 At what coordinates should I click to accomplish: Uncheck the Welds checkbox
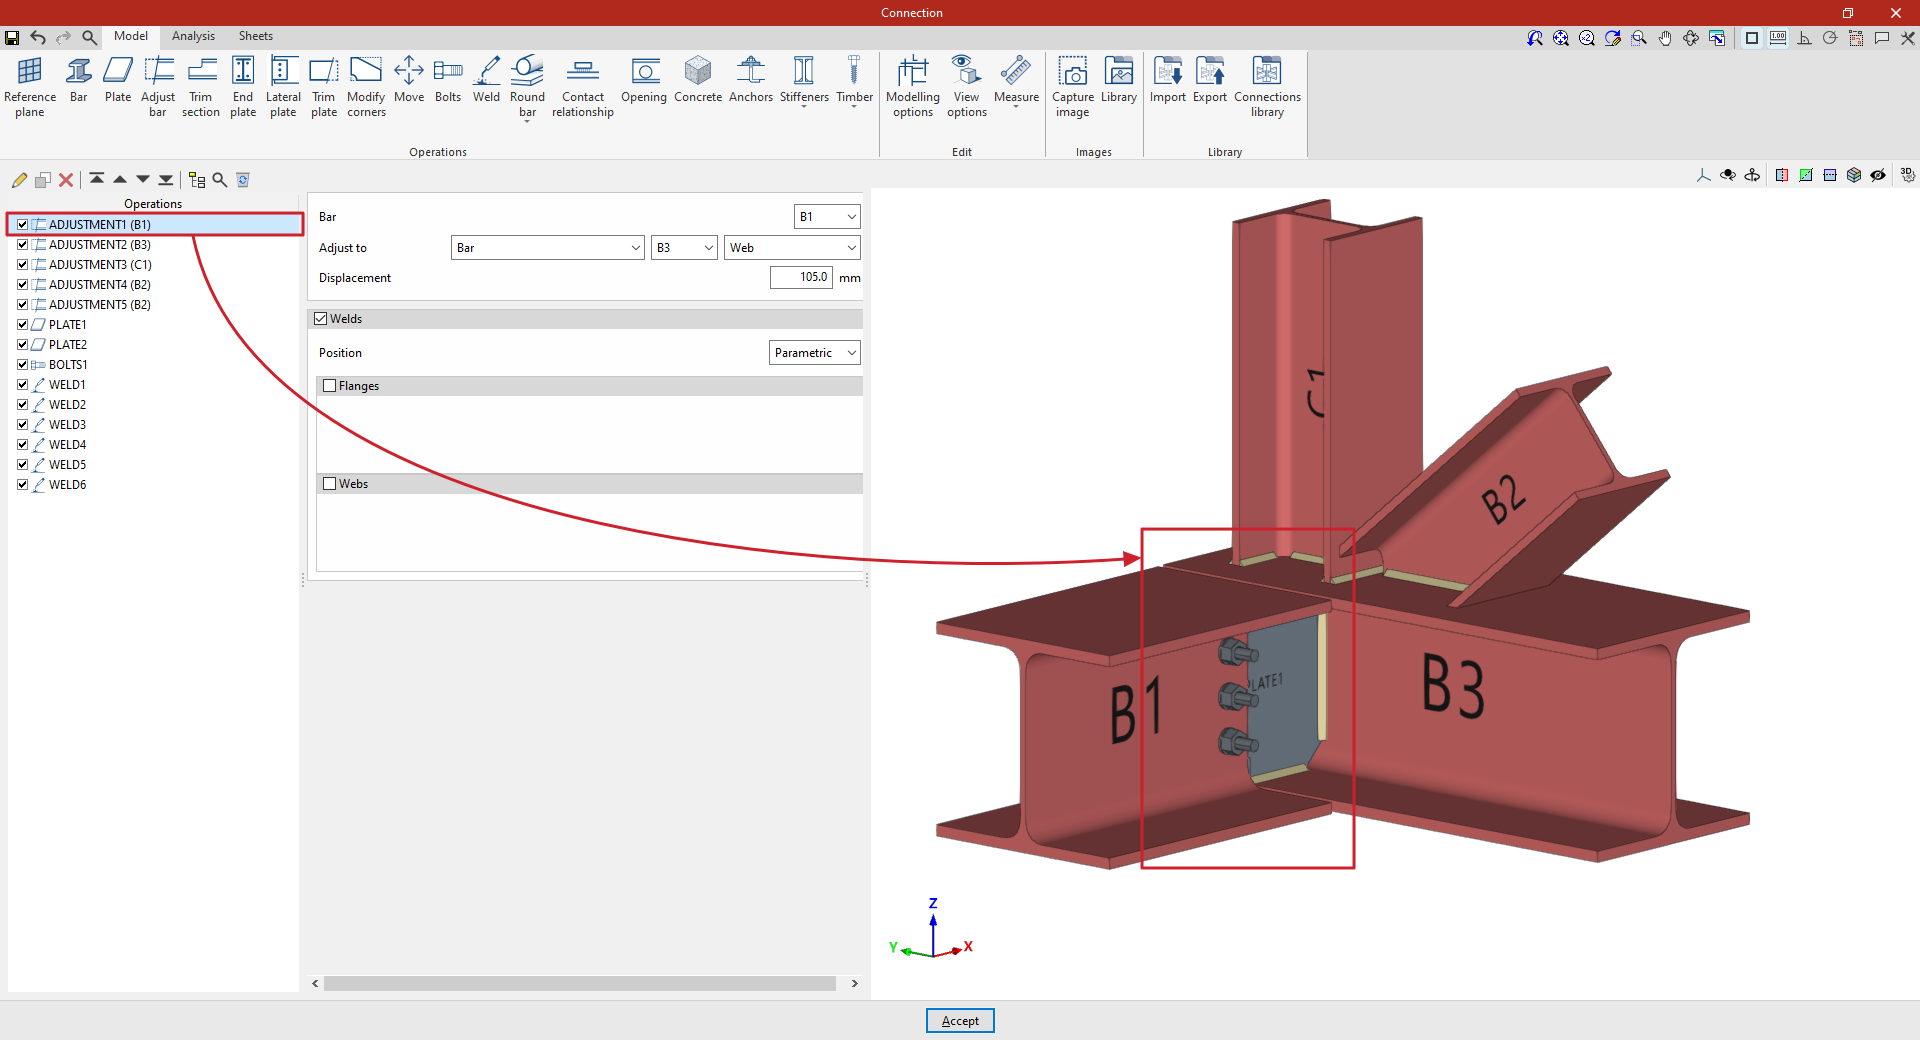(x=321, y=319)
